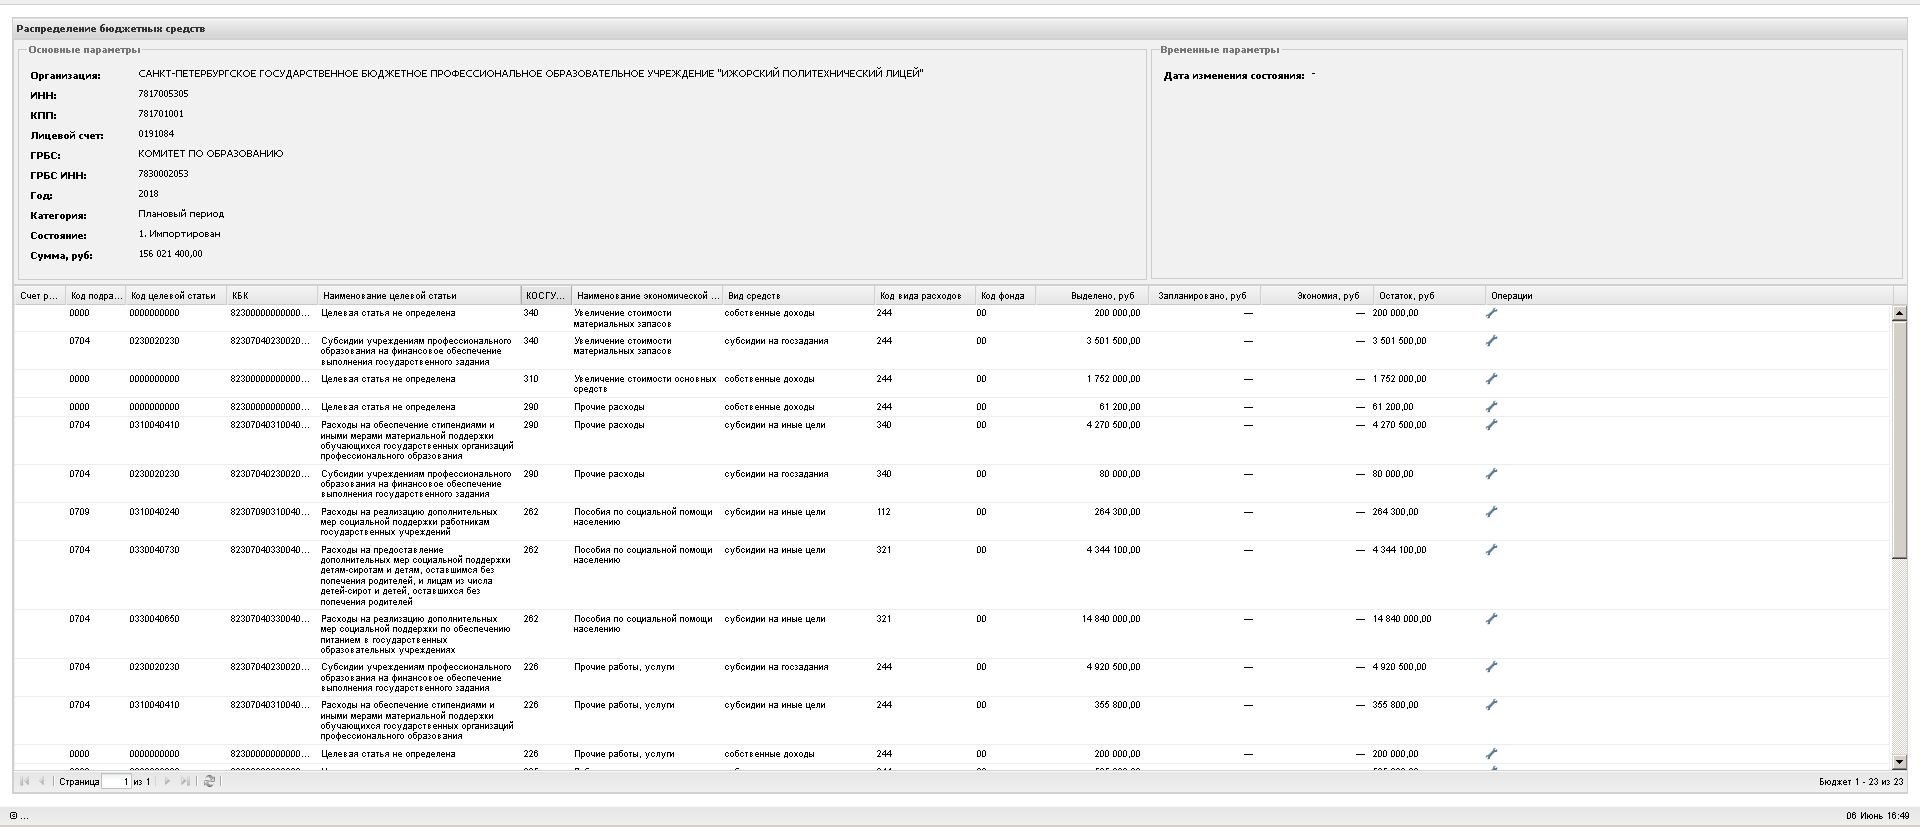1920x828 pixels.
Task: Sort by Счет р... column header
Action: click(x=39, y=296)
